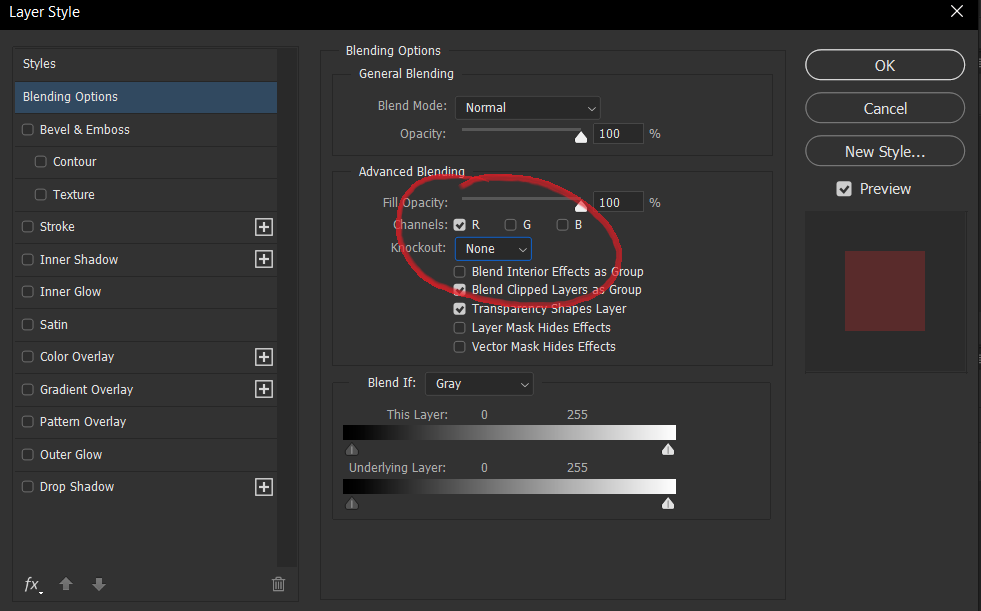Add another Color Overlay with plus icon

click(x=264, y=357)
